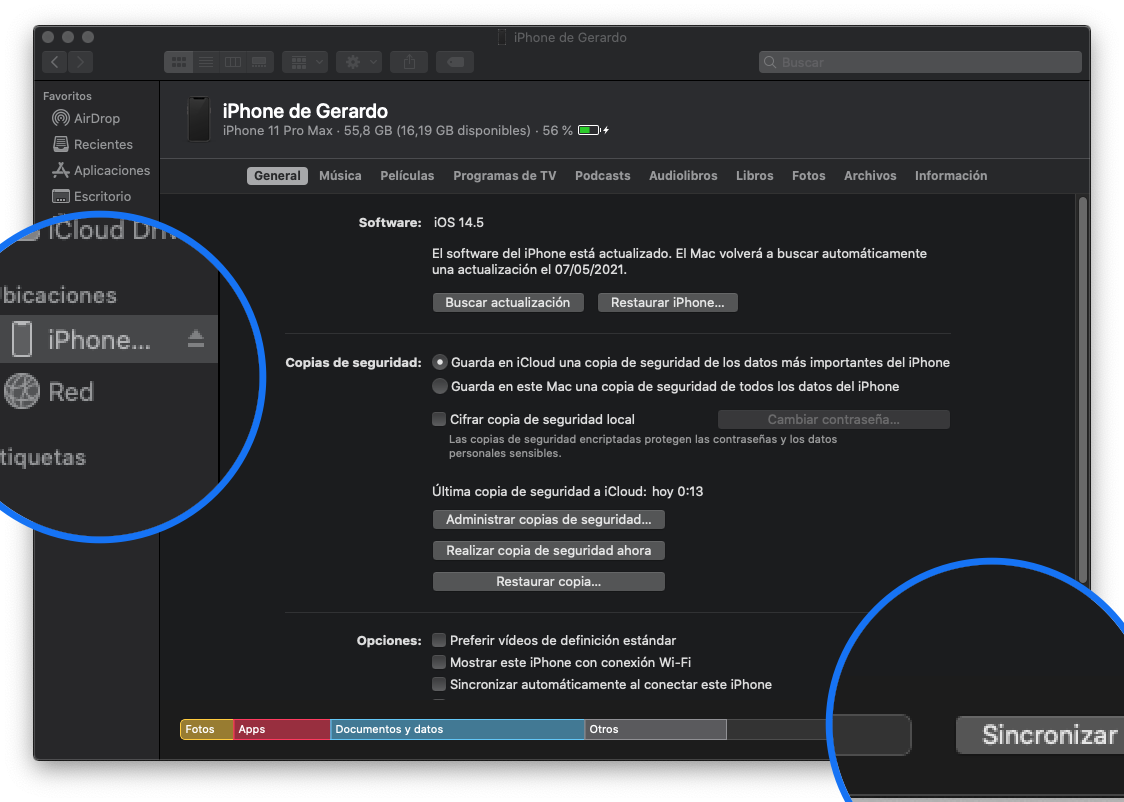Open the Action gear dropdown menu
The image size is (1124, 802).
[358, 61]
